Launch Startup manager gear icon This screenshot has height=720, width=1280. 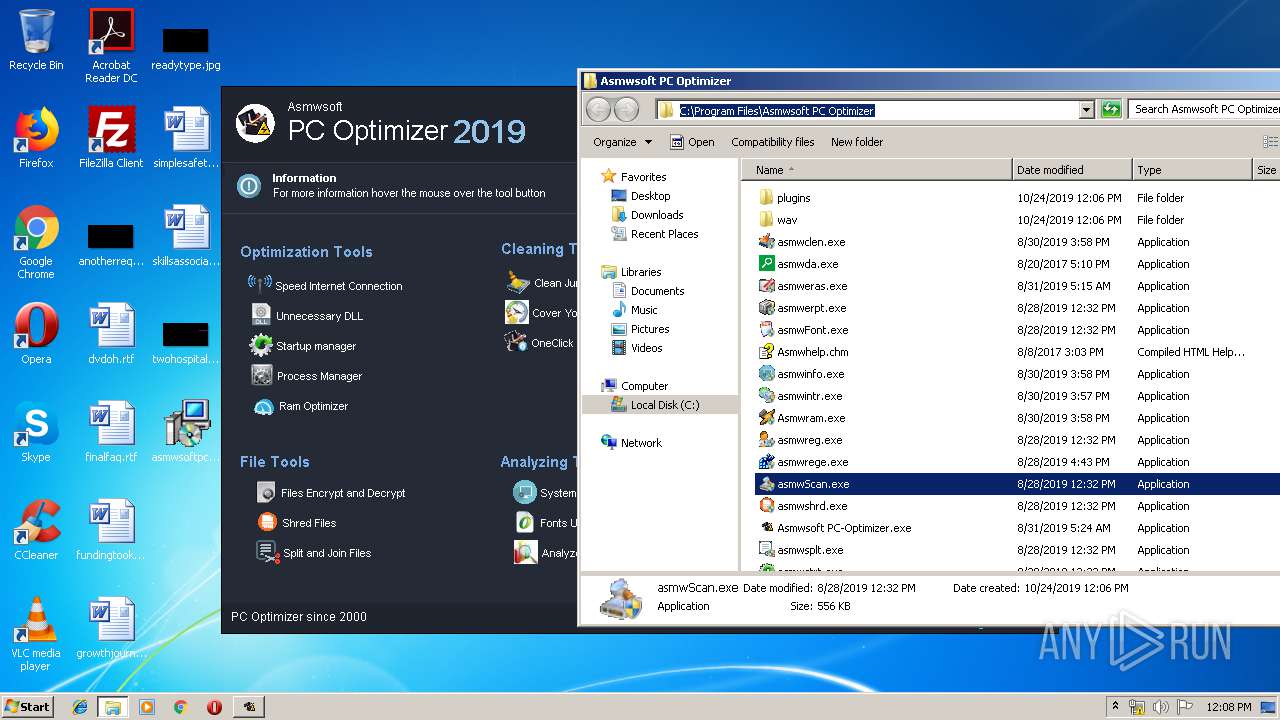coord(261,345)
